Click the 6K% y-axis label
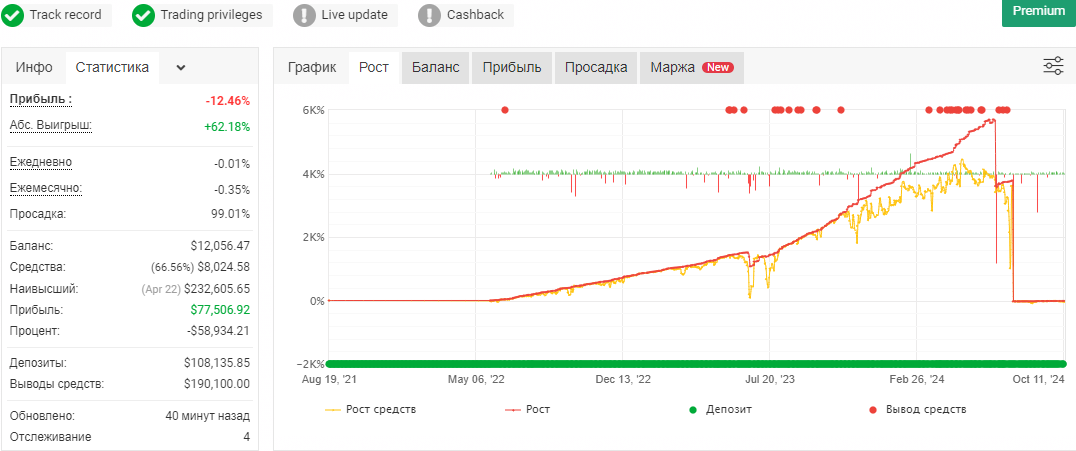Screen dimensions: 1076x451 coord(314,110)
